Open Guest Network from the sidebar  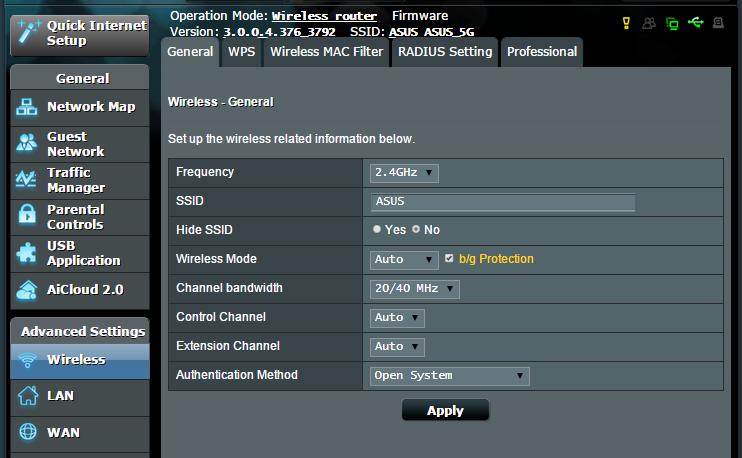click(x=80, y=144)
